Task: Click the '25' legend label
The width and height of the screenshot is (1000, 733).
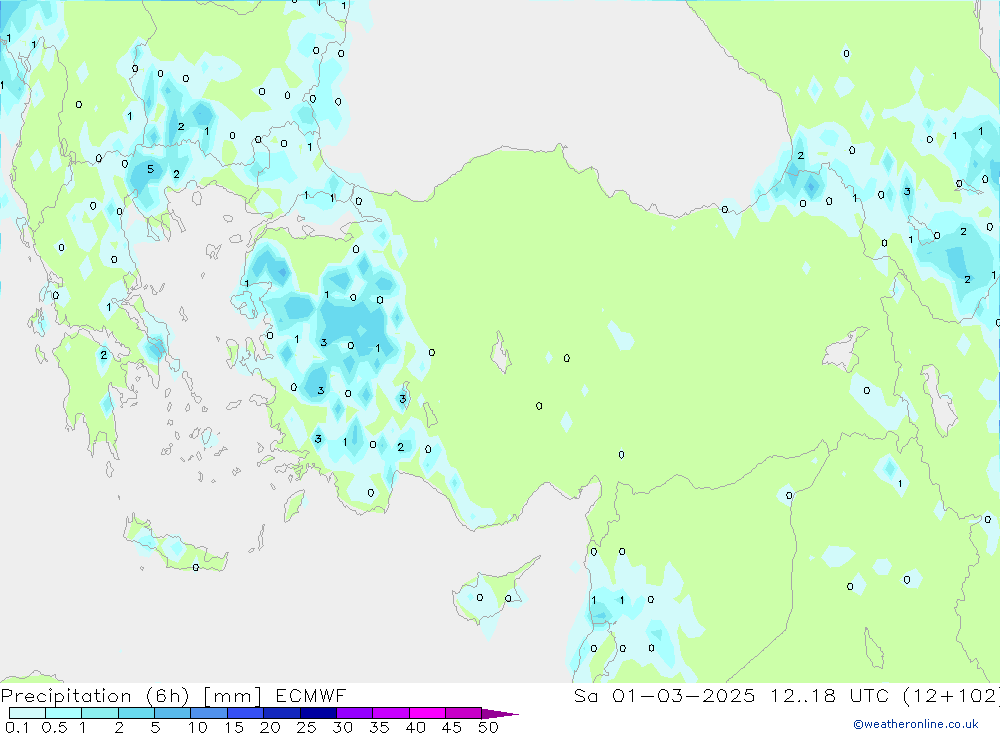Action: 306,727
